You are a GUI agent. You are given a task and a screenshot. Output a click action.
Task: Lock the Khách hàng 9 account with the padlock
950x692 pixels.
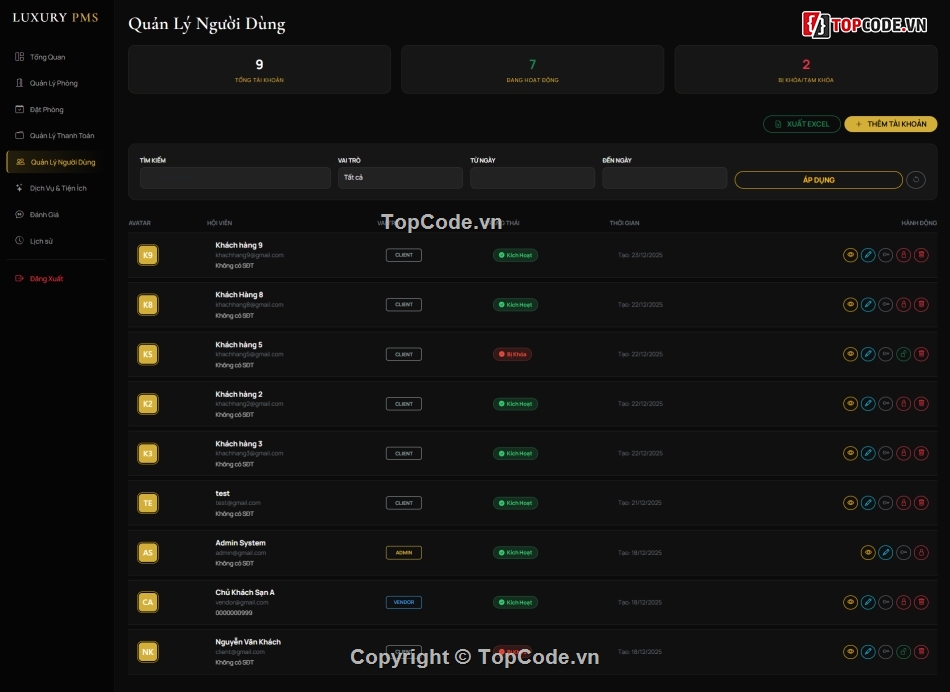904,255
